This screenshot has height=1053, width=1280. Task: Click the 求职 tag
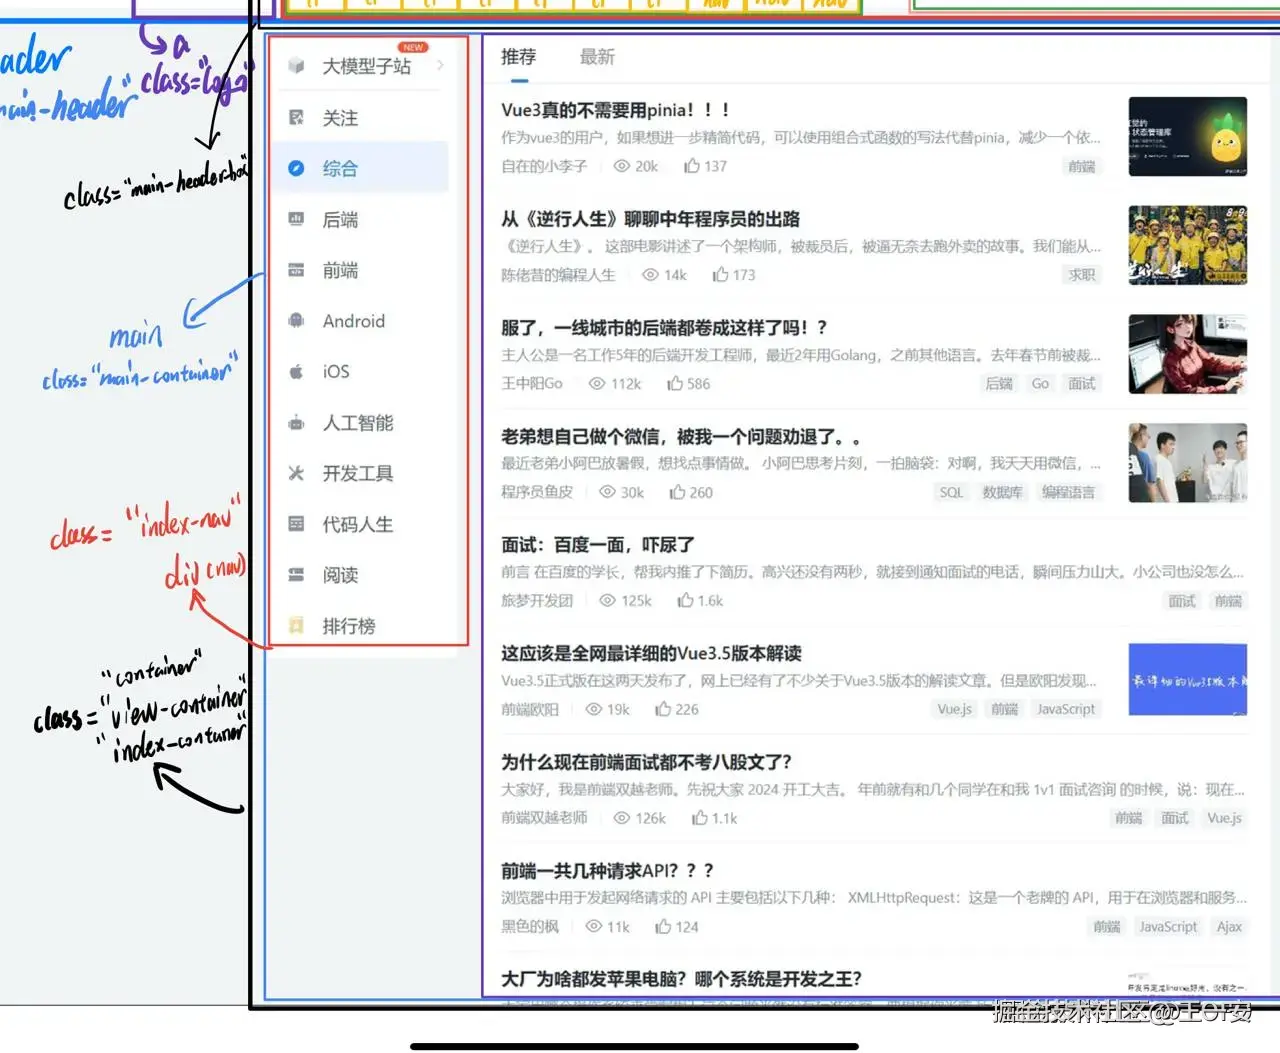(1082, 274)
